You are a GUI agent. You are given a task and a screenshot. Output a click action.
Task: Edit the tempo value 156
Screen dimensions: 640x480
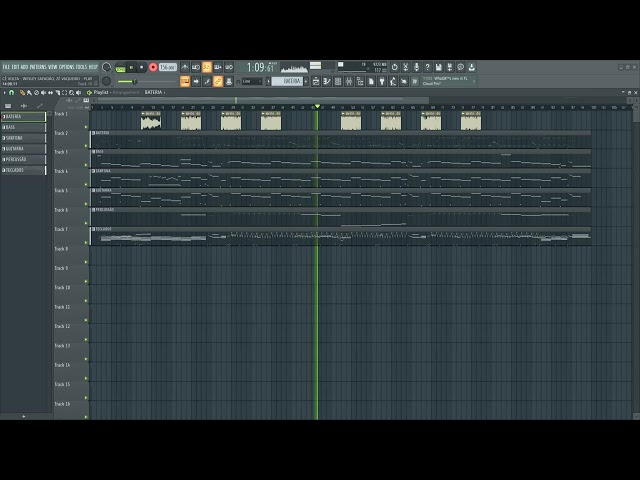168,67
